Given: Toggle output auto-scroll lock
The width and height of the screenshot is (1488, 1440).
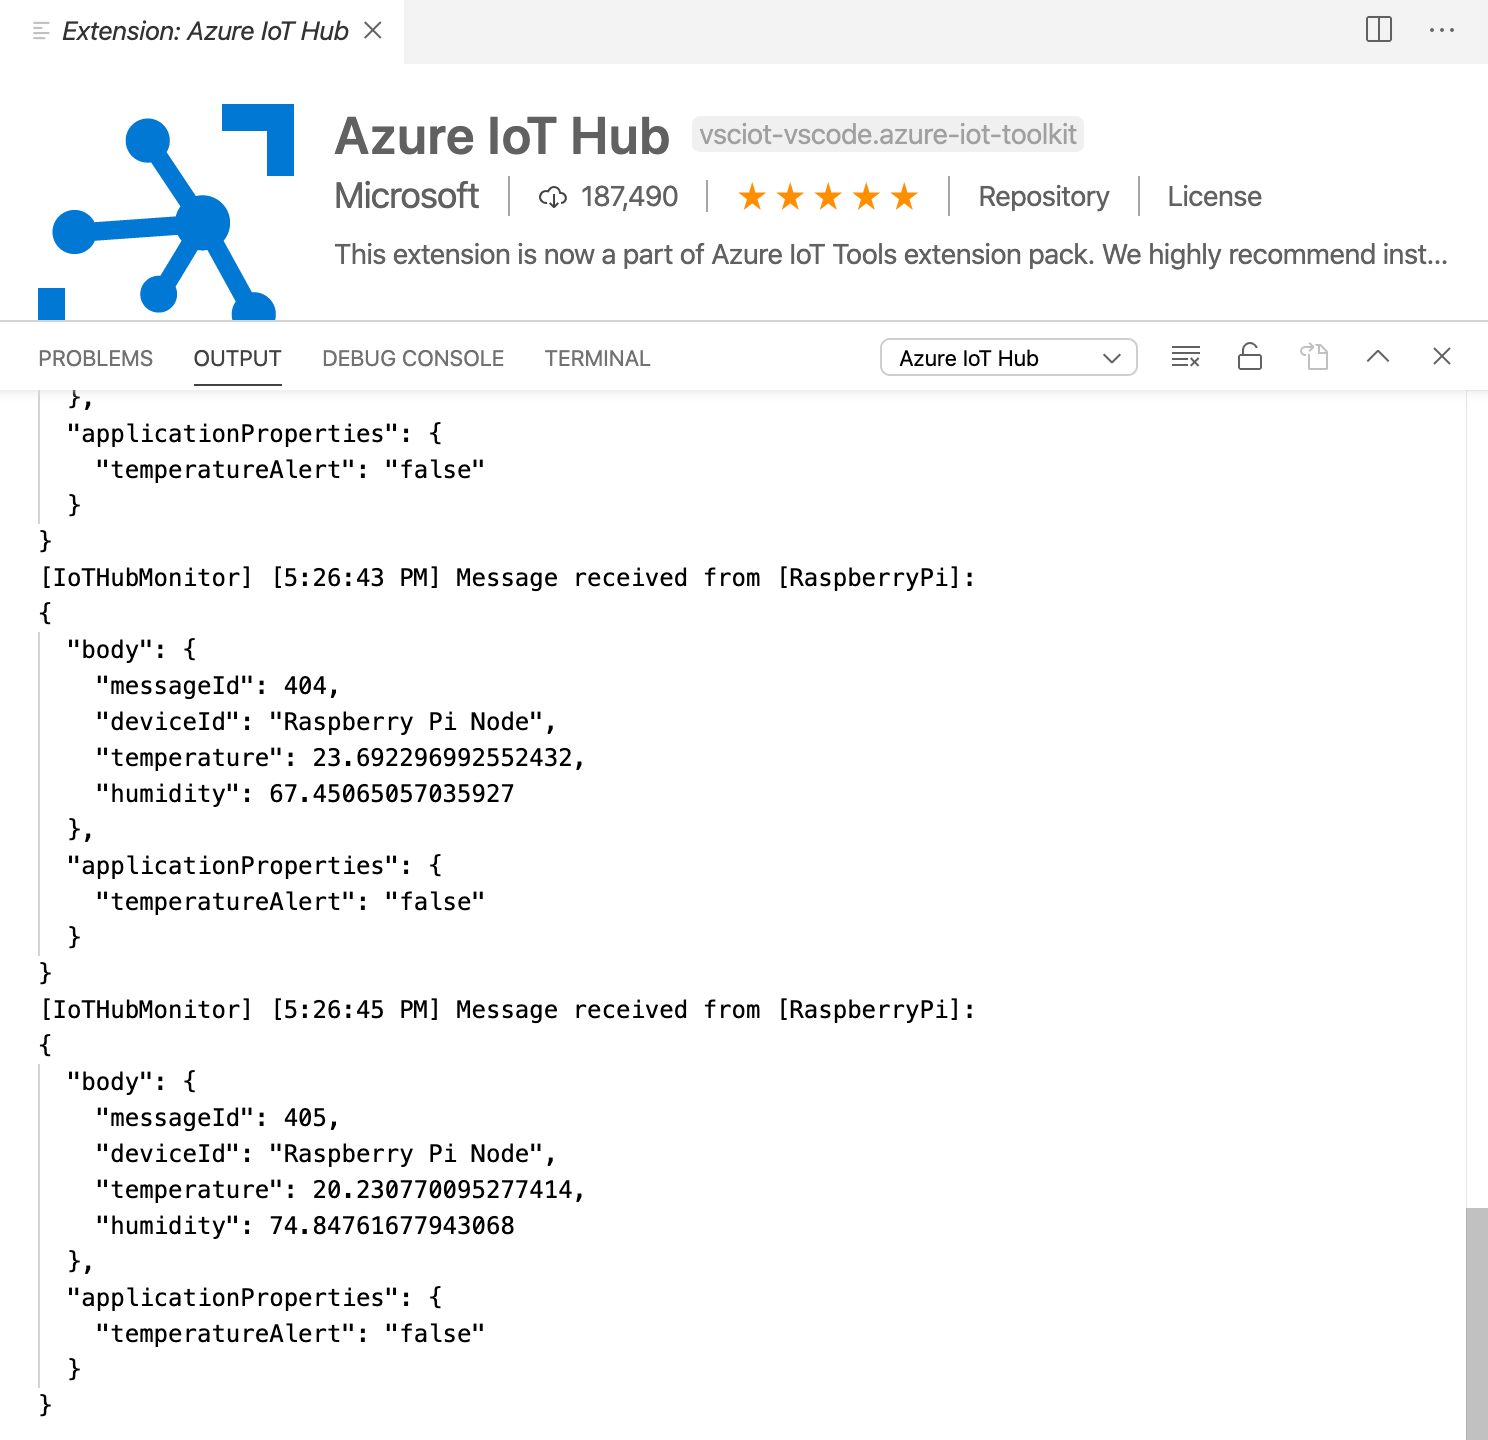Looking at the screenshot, I should [1249, 357].
